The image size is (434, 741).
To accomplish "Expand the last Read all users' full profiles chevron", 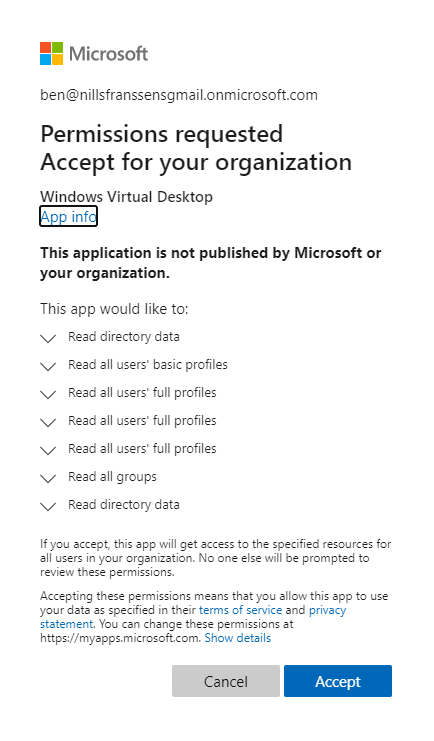I will [48, 450].
